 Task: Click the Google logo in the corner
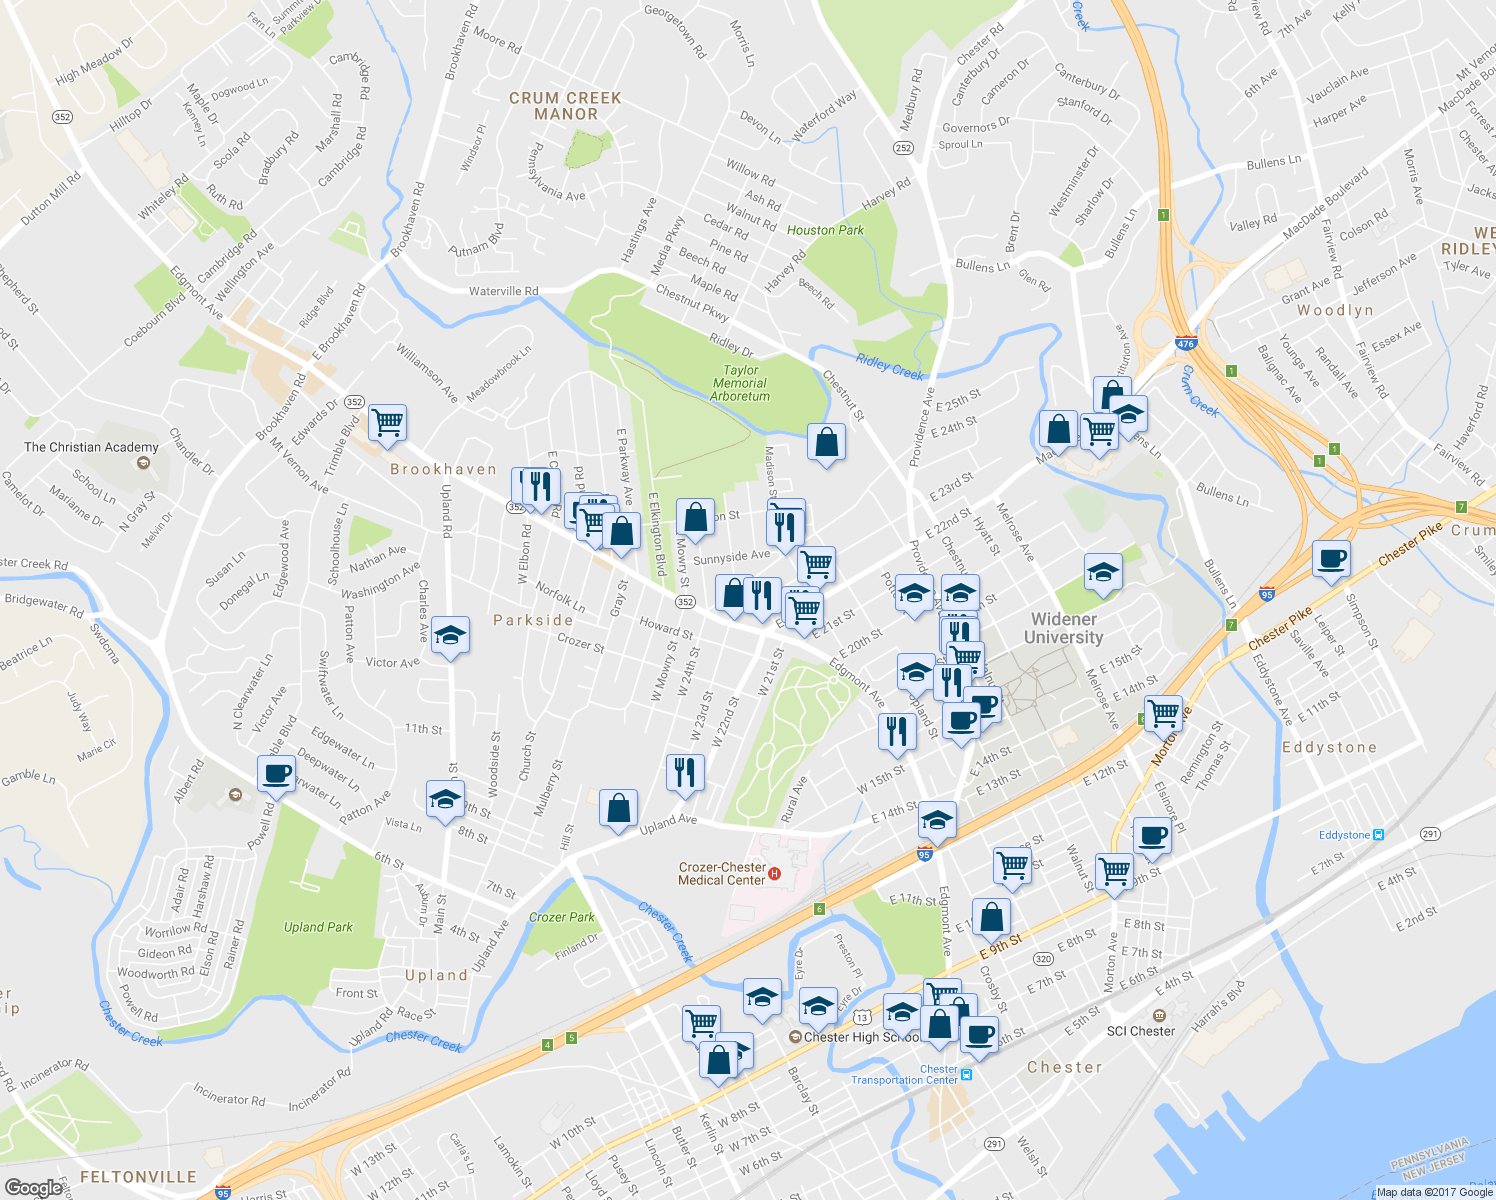pyautogui.click(x=33, y=1187)
